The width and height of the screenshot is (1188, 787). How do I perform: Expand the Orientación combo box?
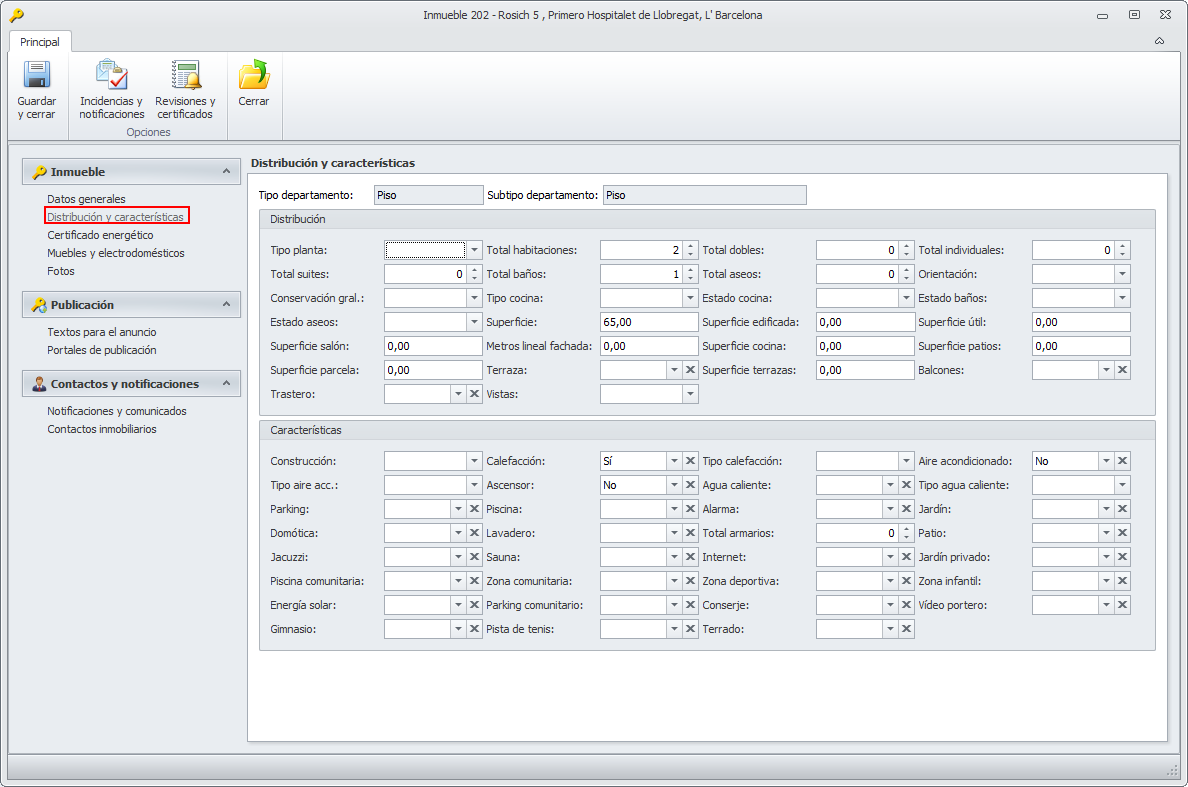1122,274
